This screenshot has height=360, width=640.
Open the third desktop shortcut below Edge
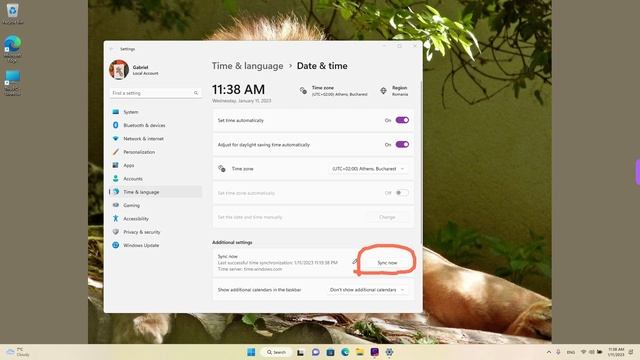(12, 83)
